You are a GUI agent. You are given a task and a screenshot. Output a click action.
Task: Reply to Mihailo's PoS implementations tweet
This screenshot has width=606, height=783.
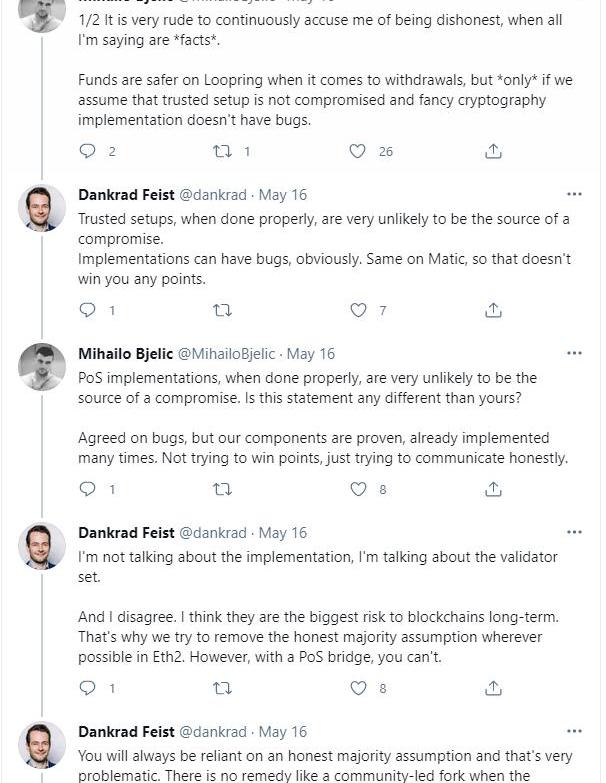88,489
